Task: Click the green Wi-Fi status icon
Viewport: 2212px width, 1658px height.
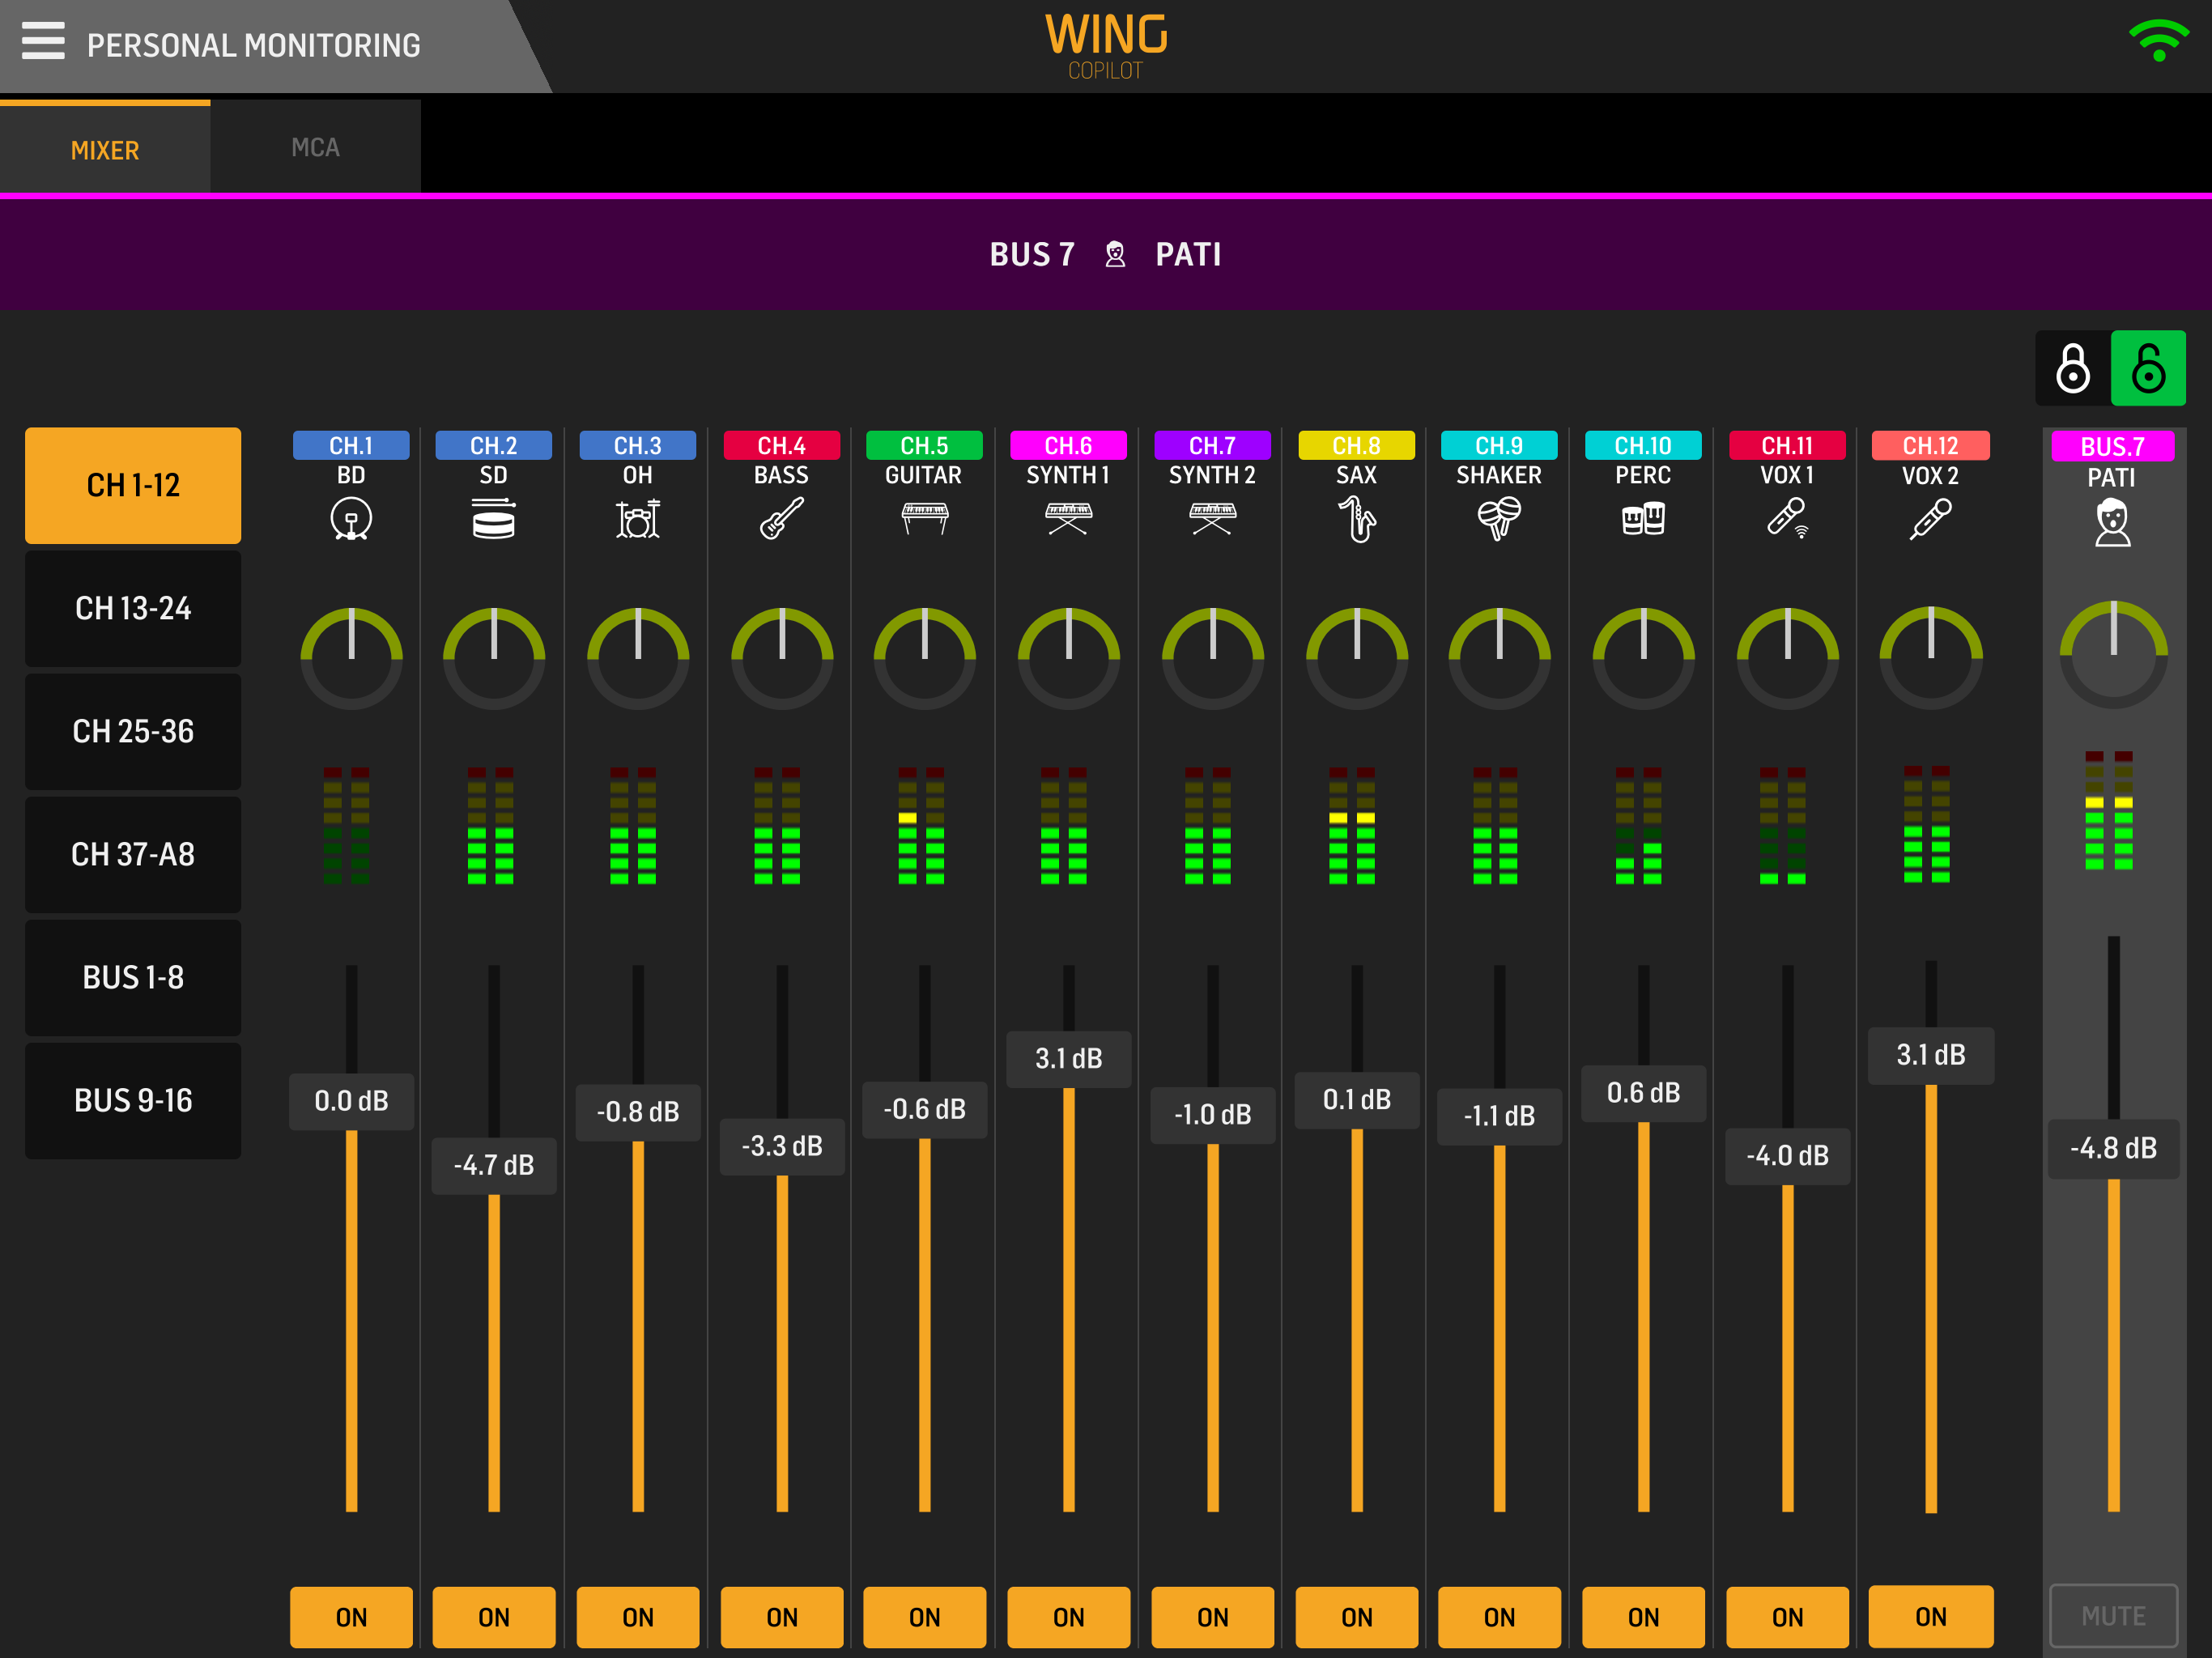Action: tap(2158, 41)
